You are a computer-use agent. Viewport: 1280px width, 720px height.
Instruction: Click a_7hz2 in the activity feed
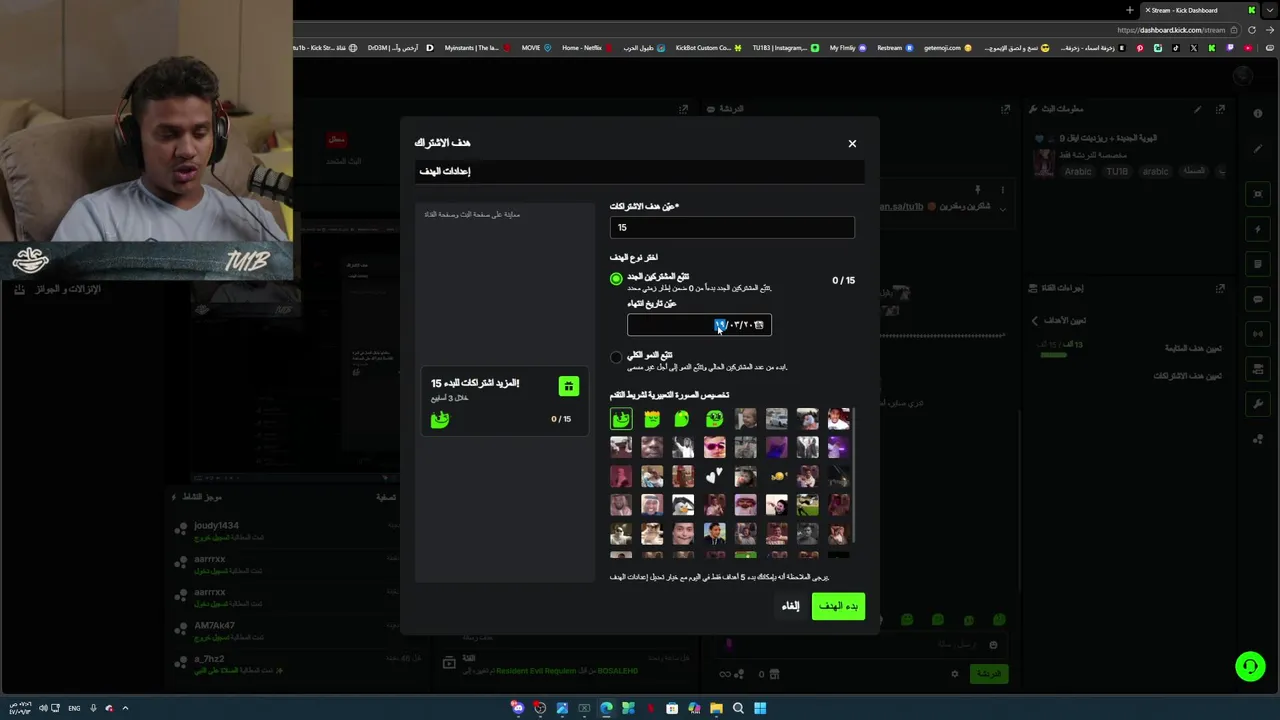coord(209,659)
